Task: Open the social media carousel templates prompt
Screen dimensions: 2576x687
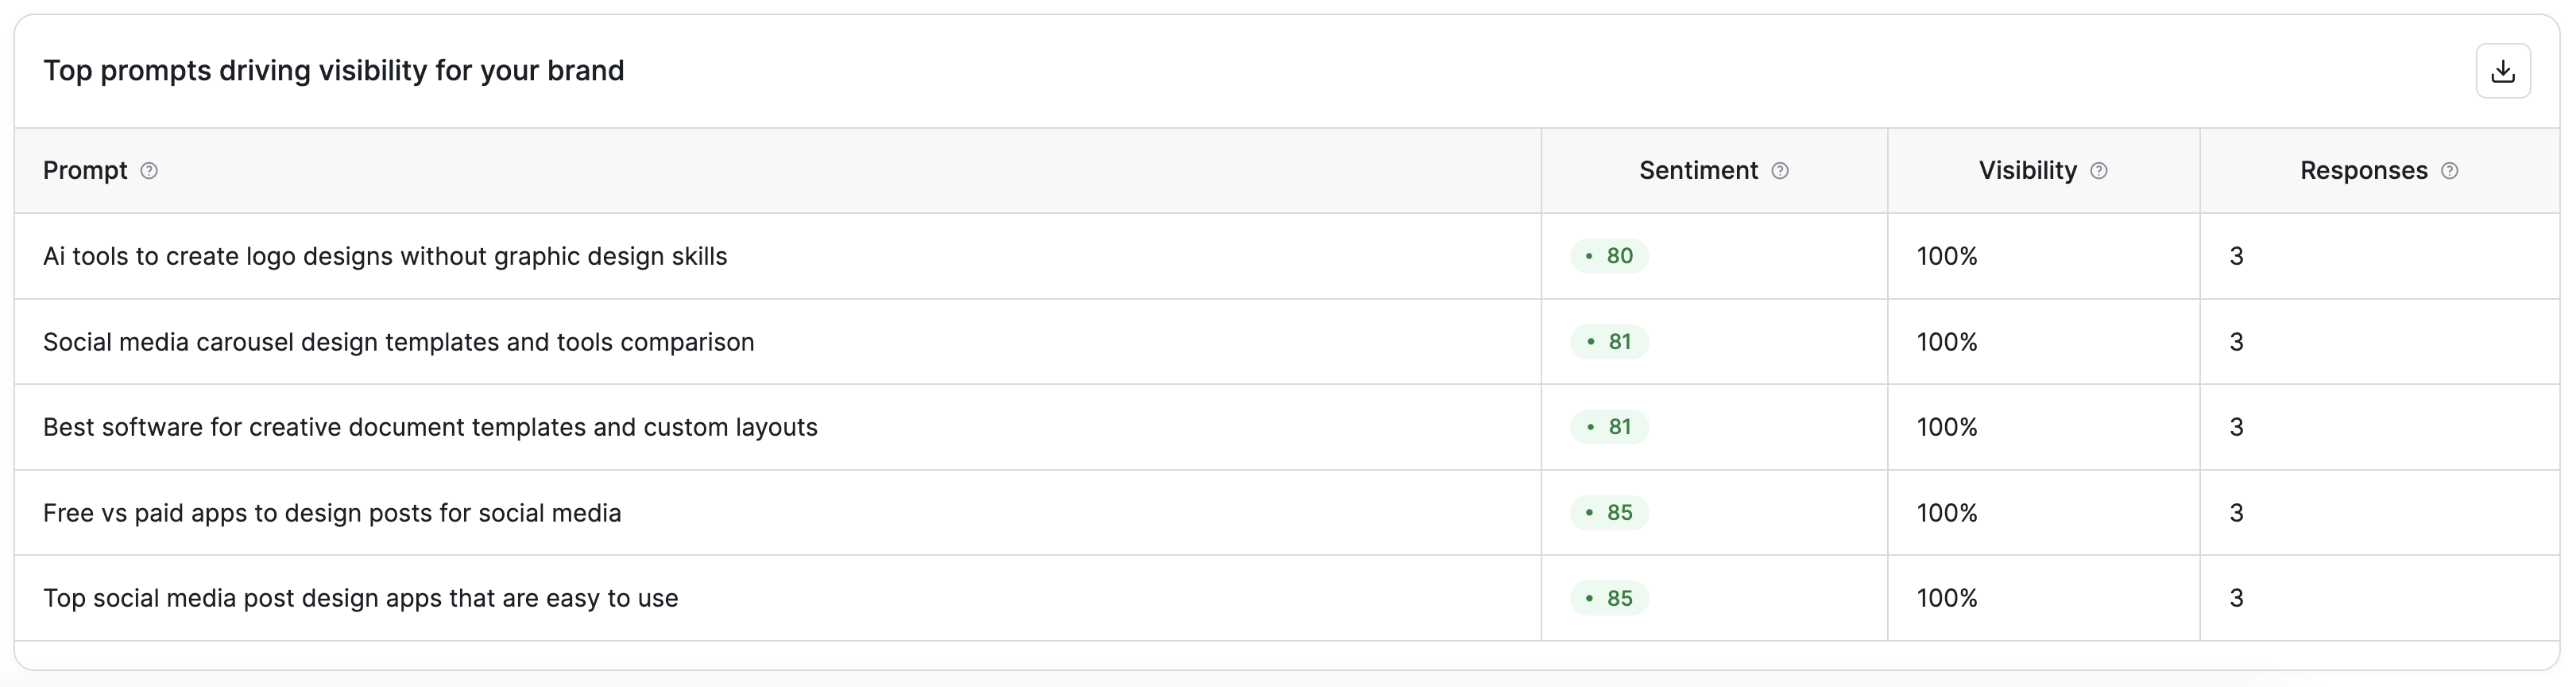Action: coord(398,342)
